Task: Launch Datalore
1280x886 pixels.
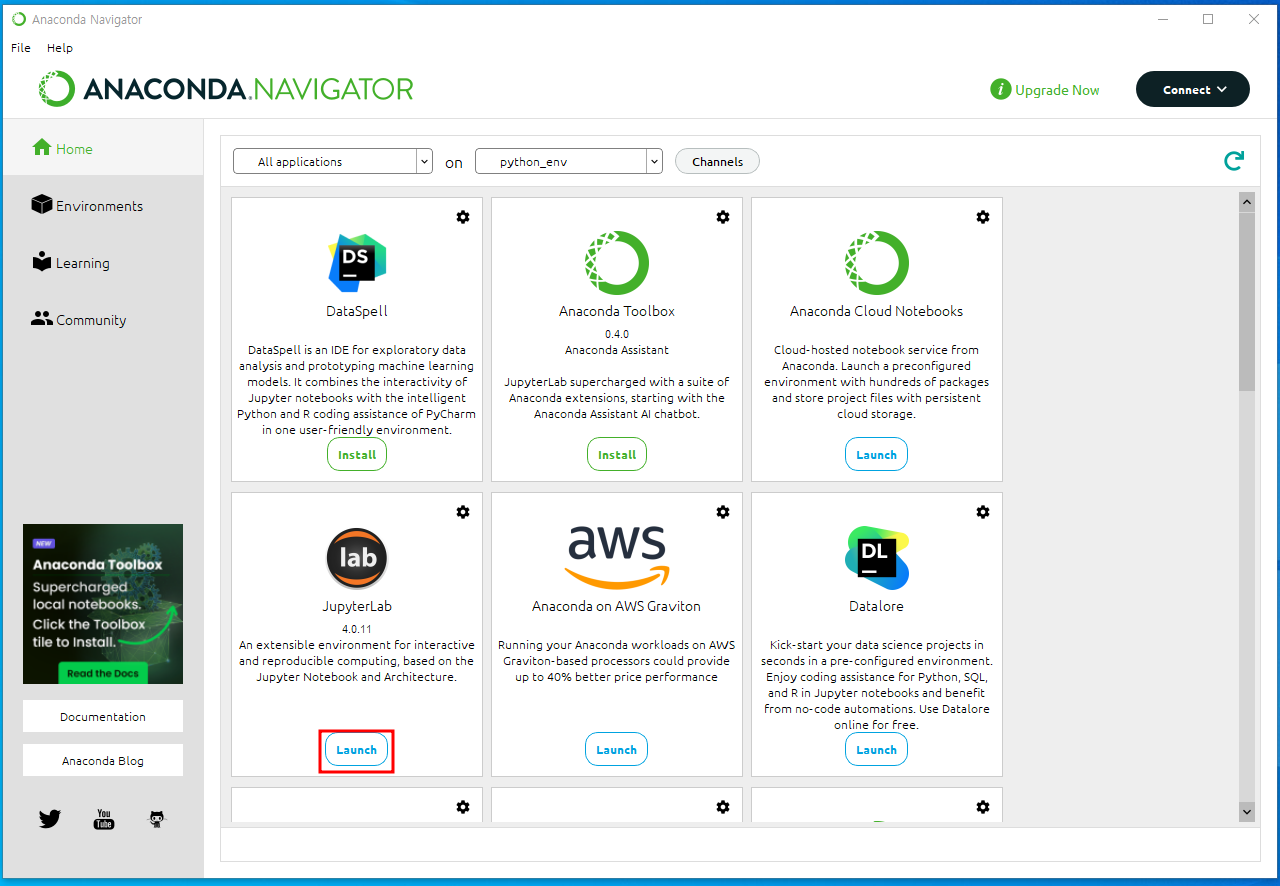Action: (877, 749)
